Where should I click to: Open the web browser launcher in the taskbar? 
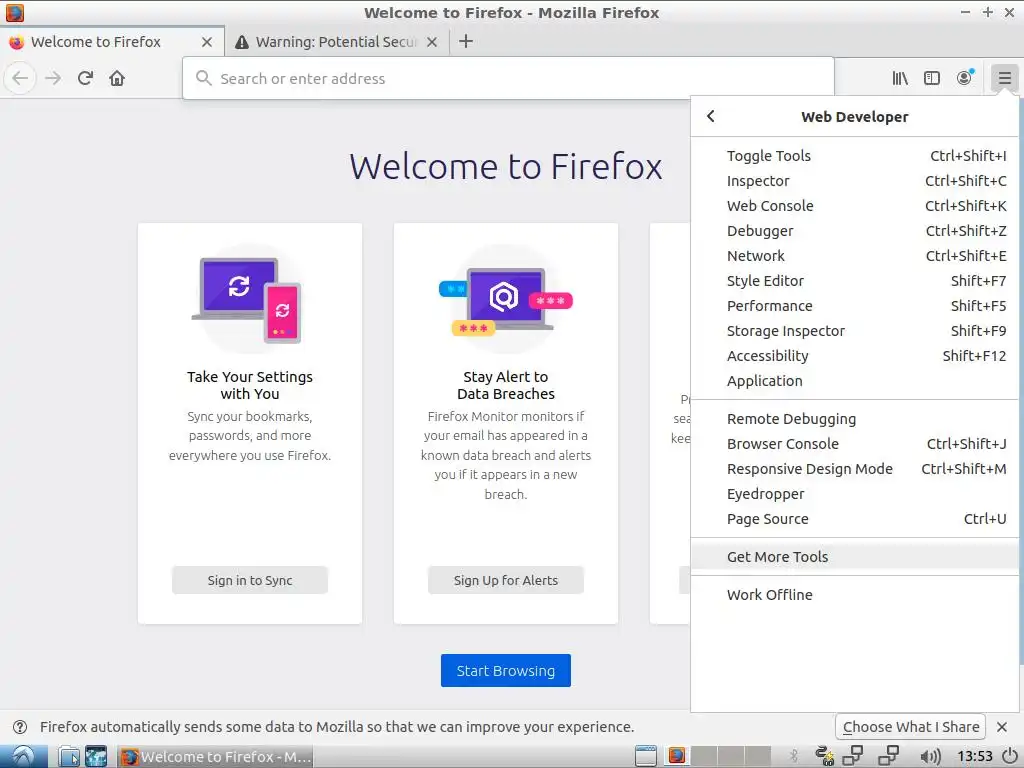tap(96, 756)
